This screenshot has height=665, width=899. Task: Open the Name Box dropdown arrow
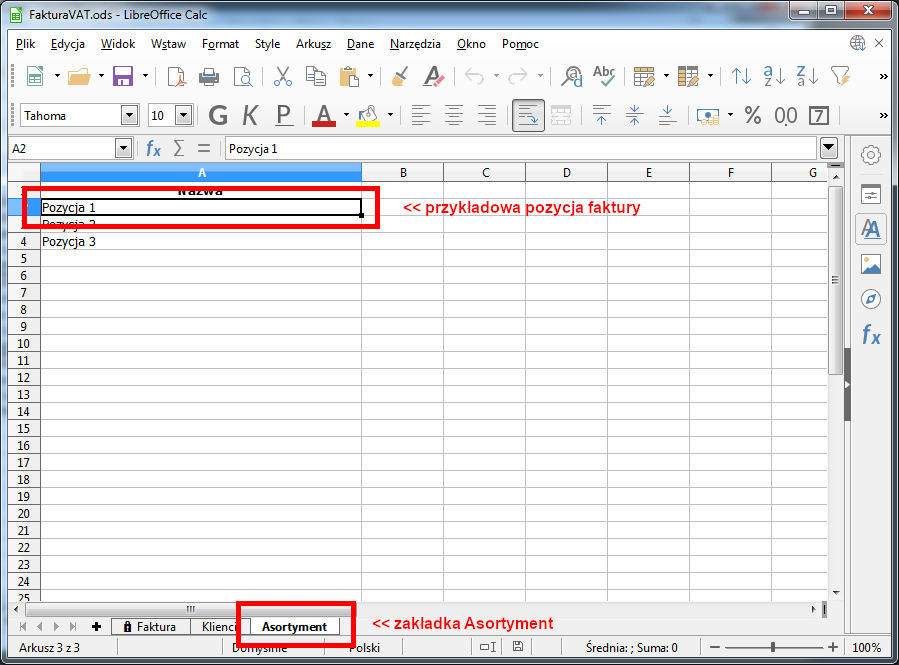point(124,149)
